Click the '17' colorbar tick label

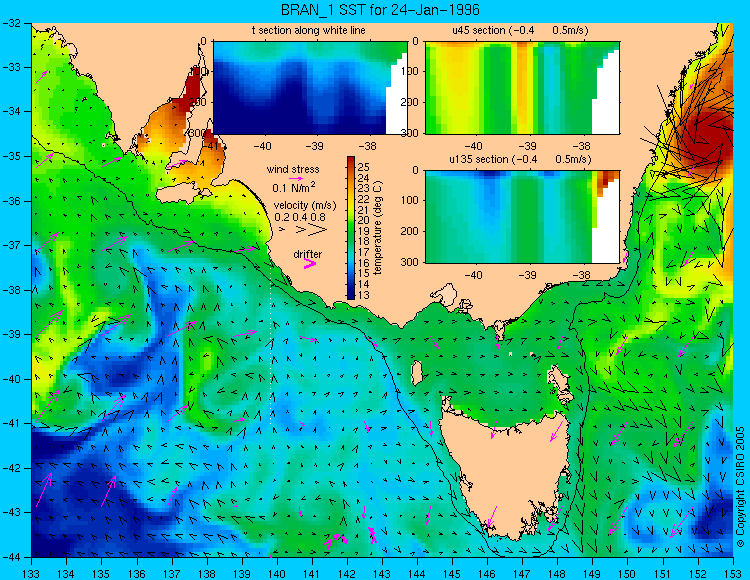tap(364, 252)
